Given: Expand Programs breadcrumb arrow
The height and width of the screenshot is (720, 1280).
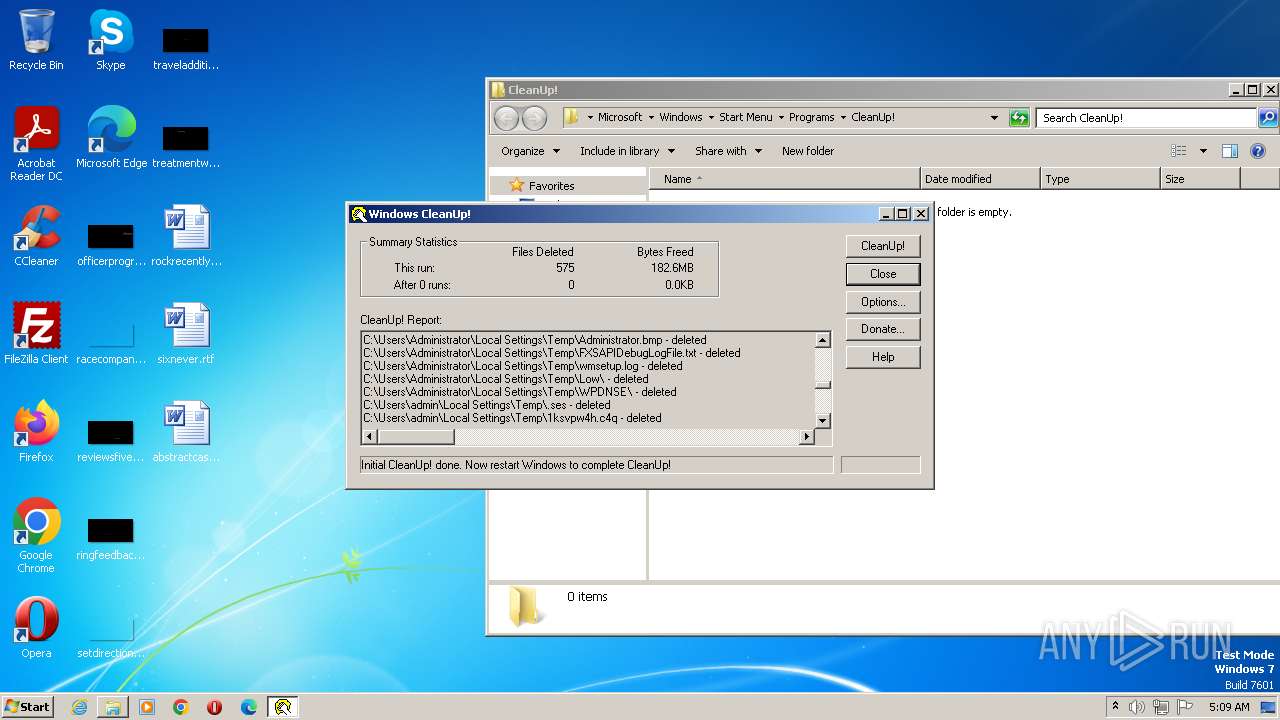Looking at the screenshot, I should point(842,117).
